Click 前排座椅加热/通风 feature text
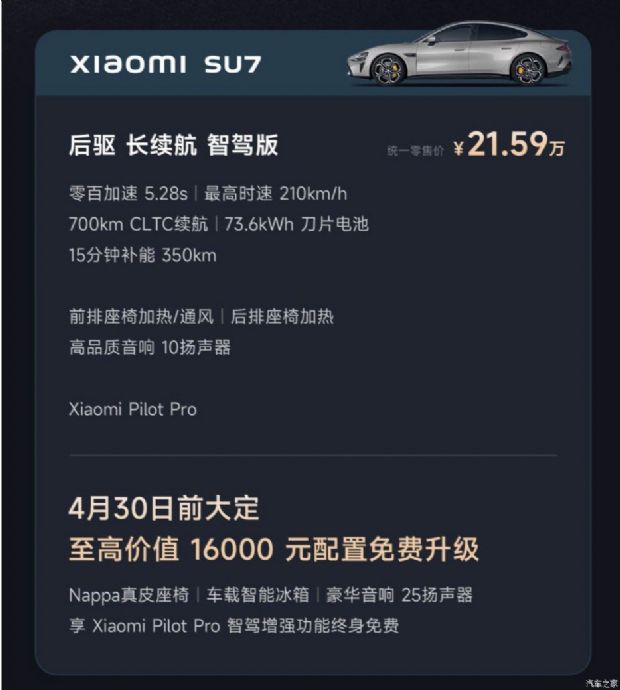The height and width of the screenshot is (690, 620). (141, 317)
